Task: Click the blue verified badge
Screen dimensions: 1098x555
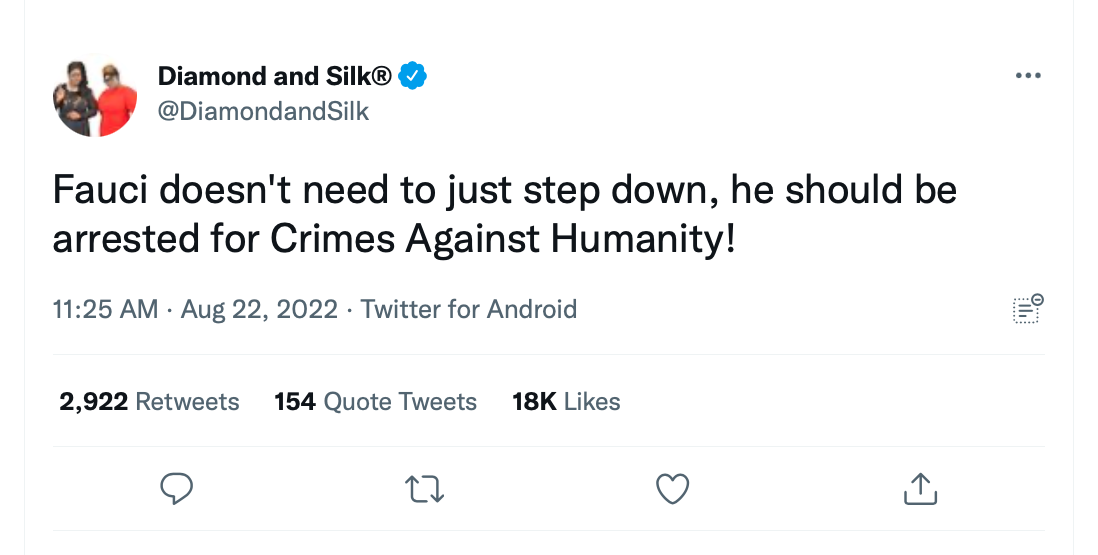Action: point(413,75)
